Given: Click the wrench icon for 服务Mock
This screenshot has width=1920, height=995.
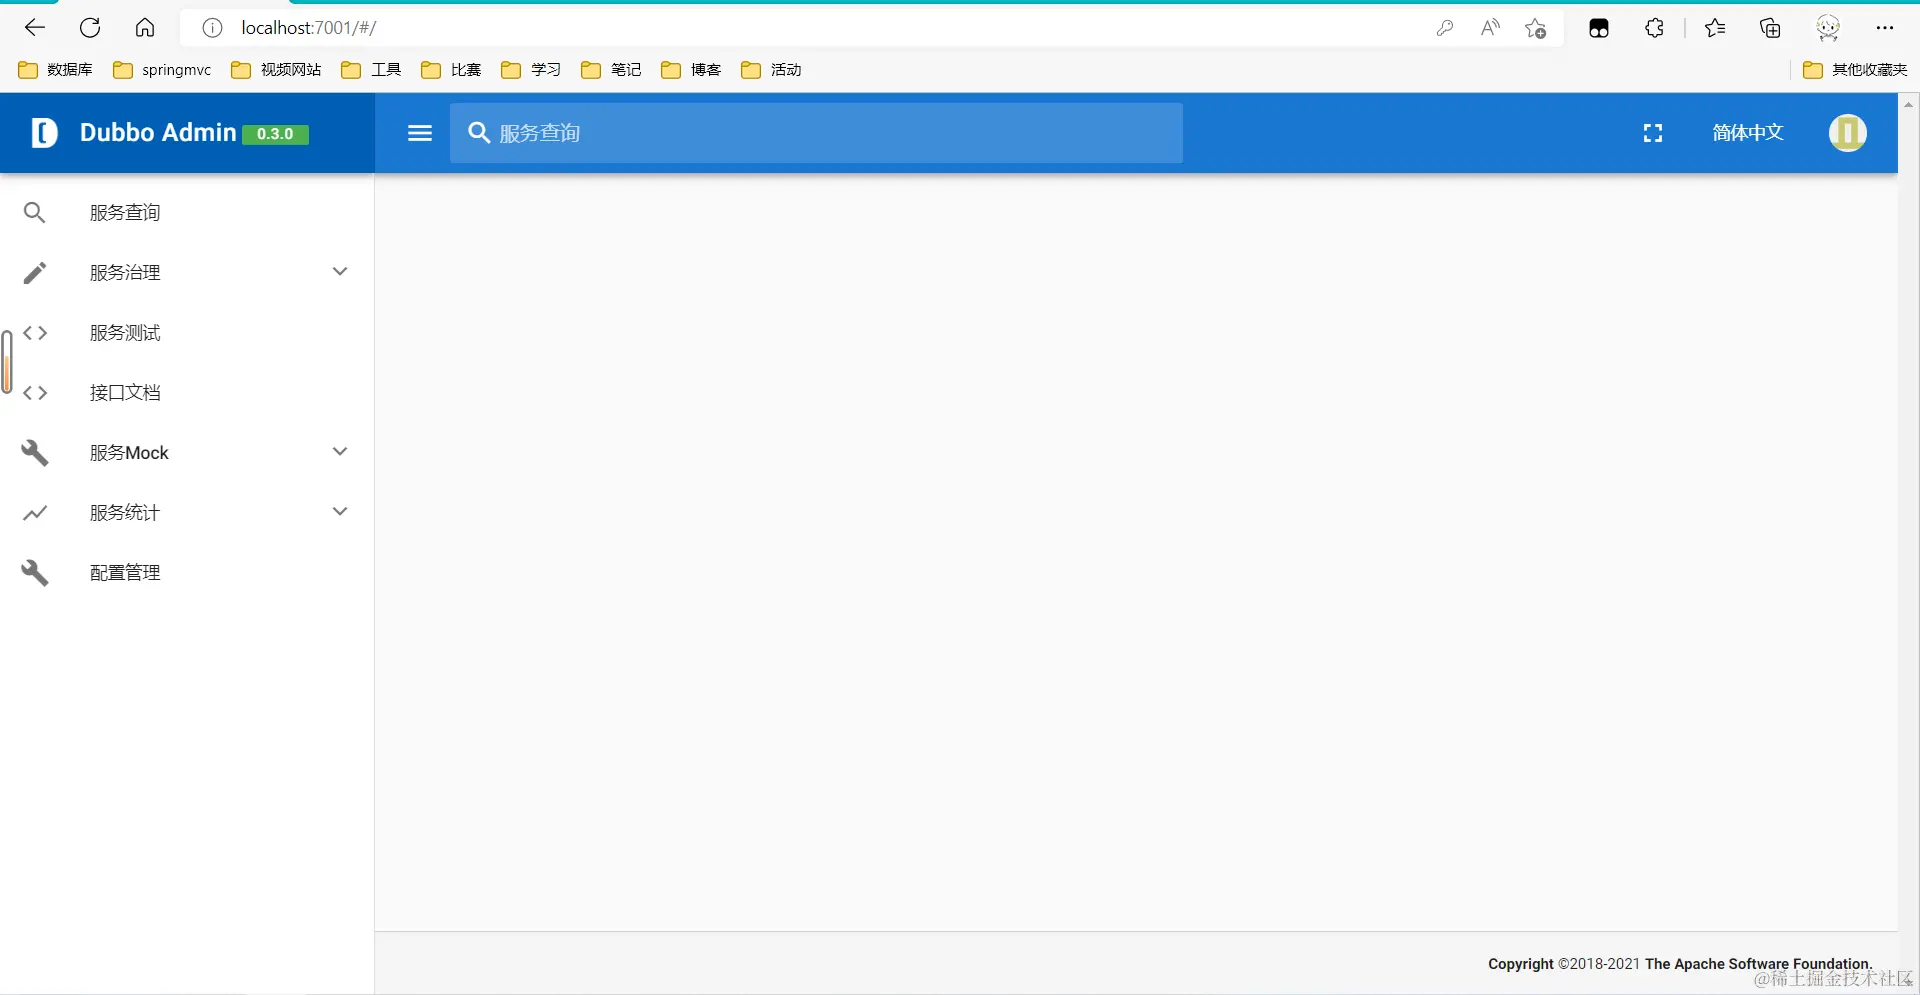Looking at the screenshot, I should tap(35, 452).
